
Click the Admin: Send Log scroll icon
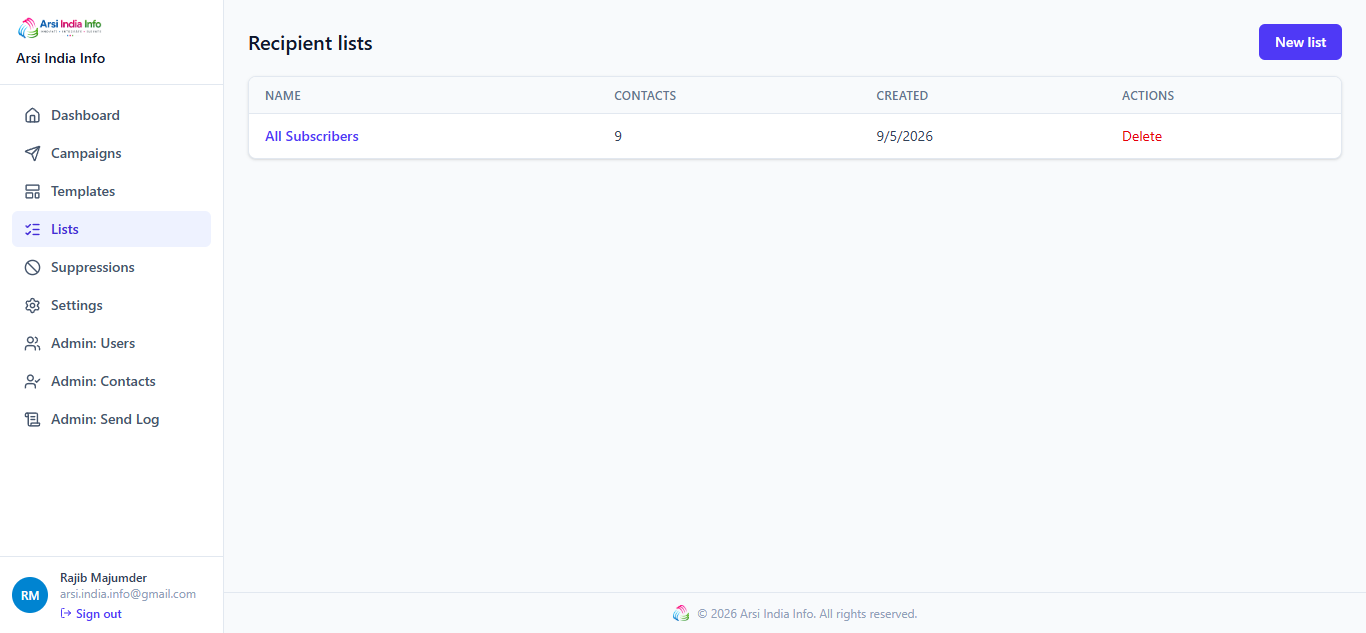32,419
